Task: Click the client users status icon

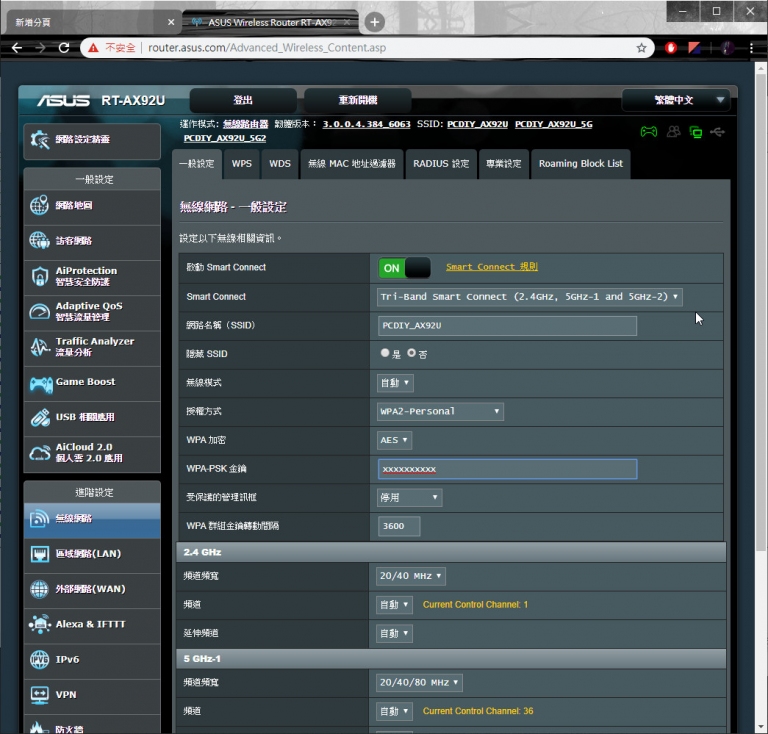Action: click(x=674, y=132)
